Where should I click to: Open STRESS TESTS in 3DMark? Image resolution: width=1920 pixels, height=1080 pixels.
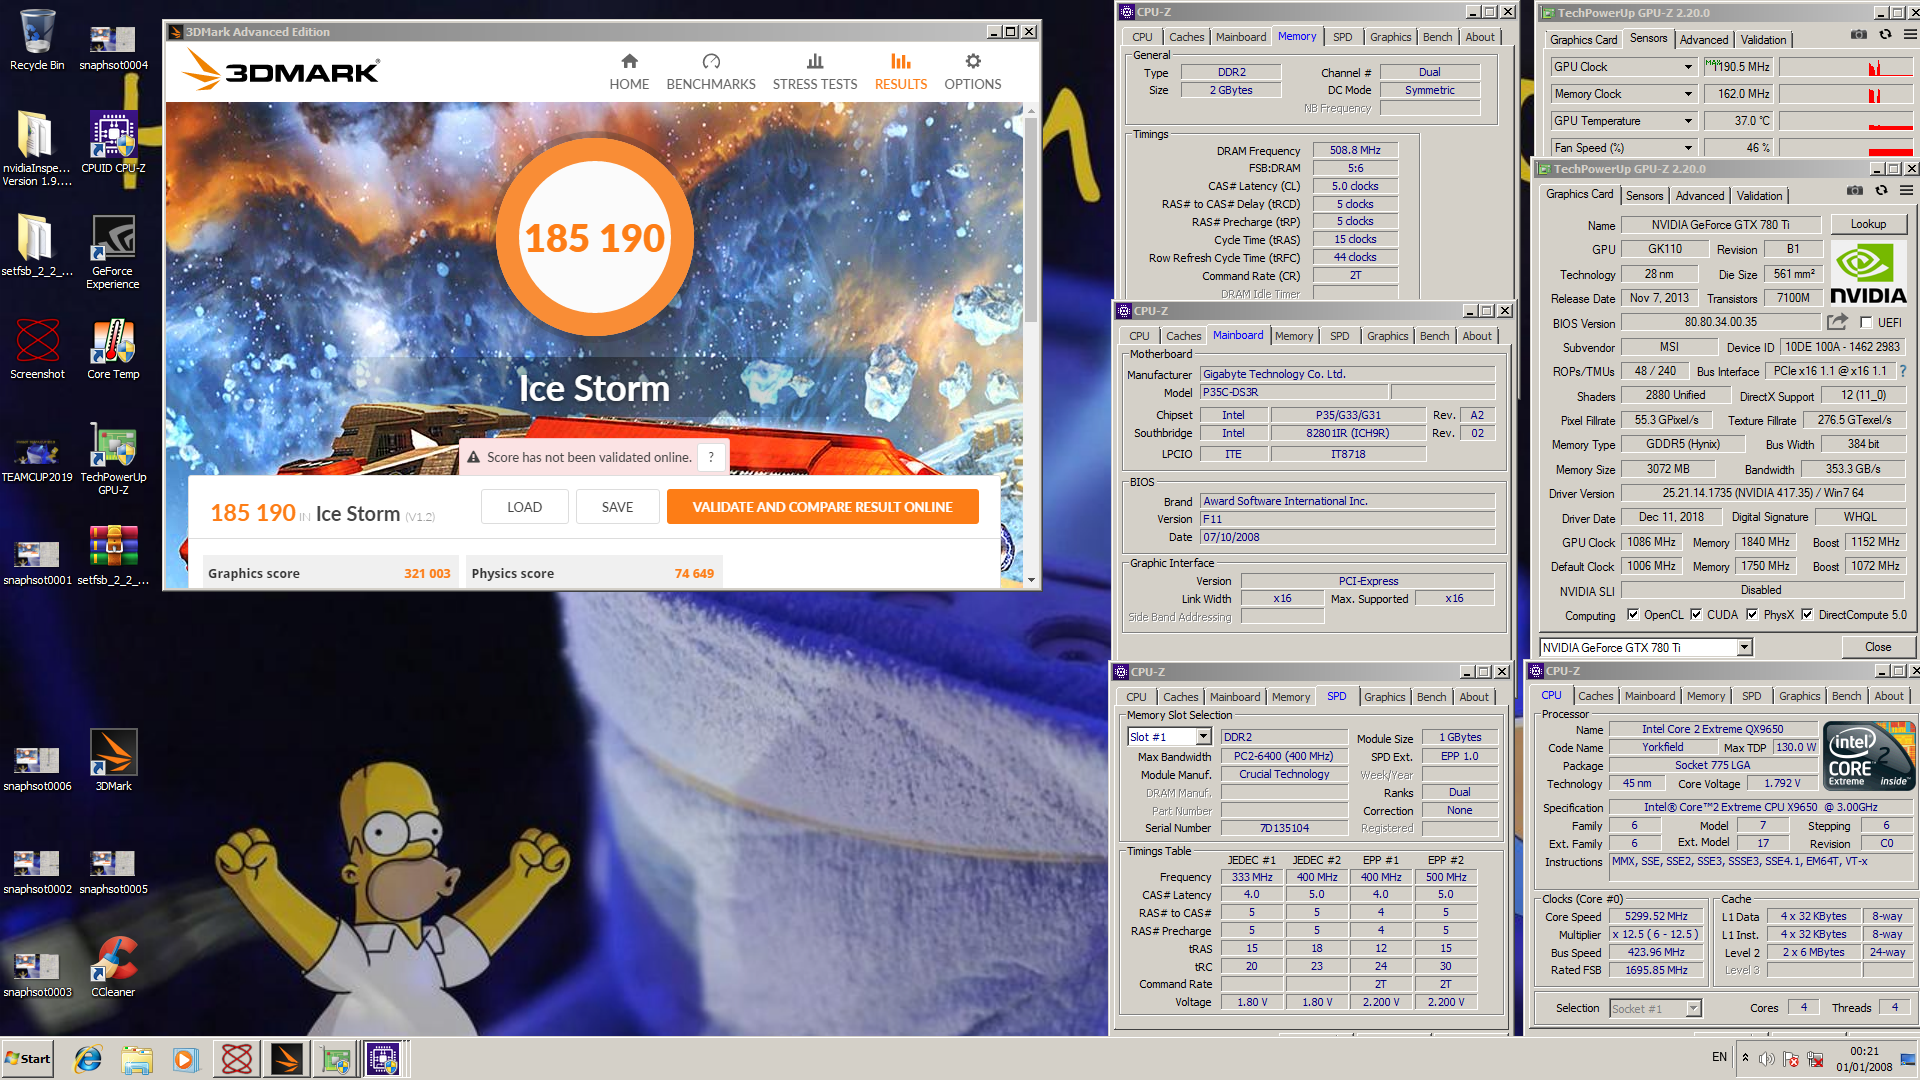[x=815, y=72]
